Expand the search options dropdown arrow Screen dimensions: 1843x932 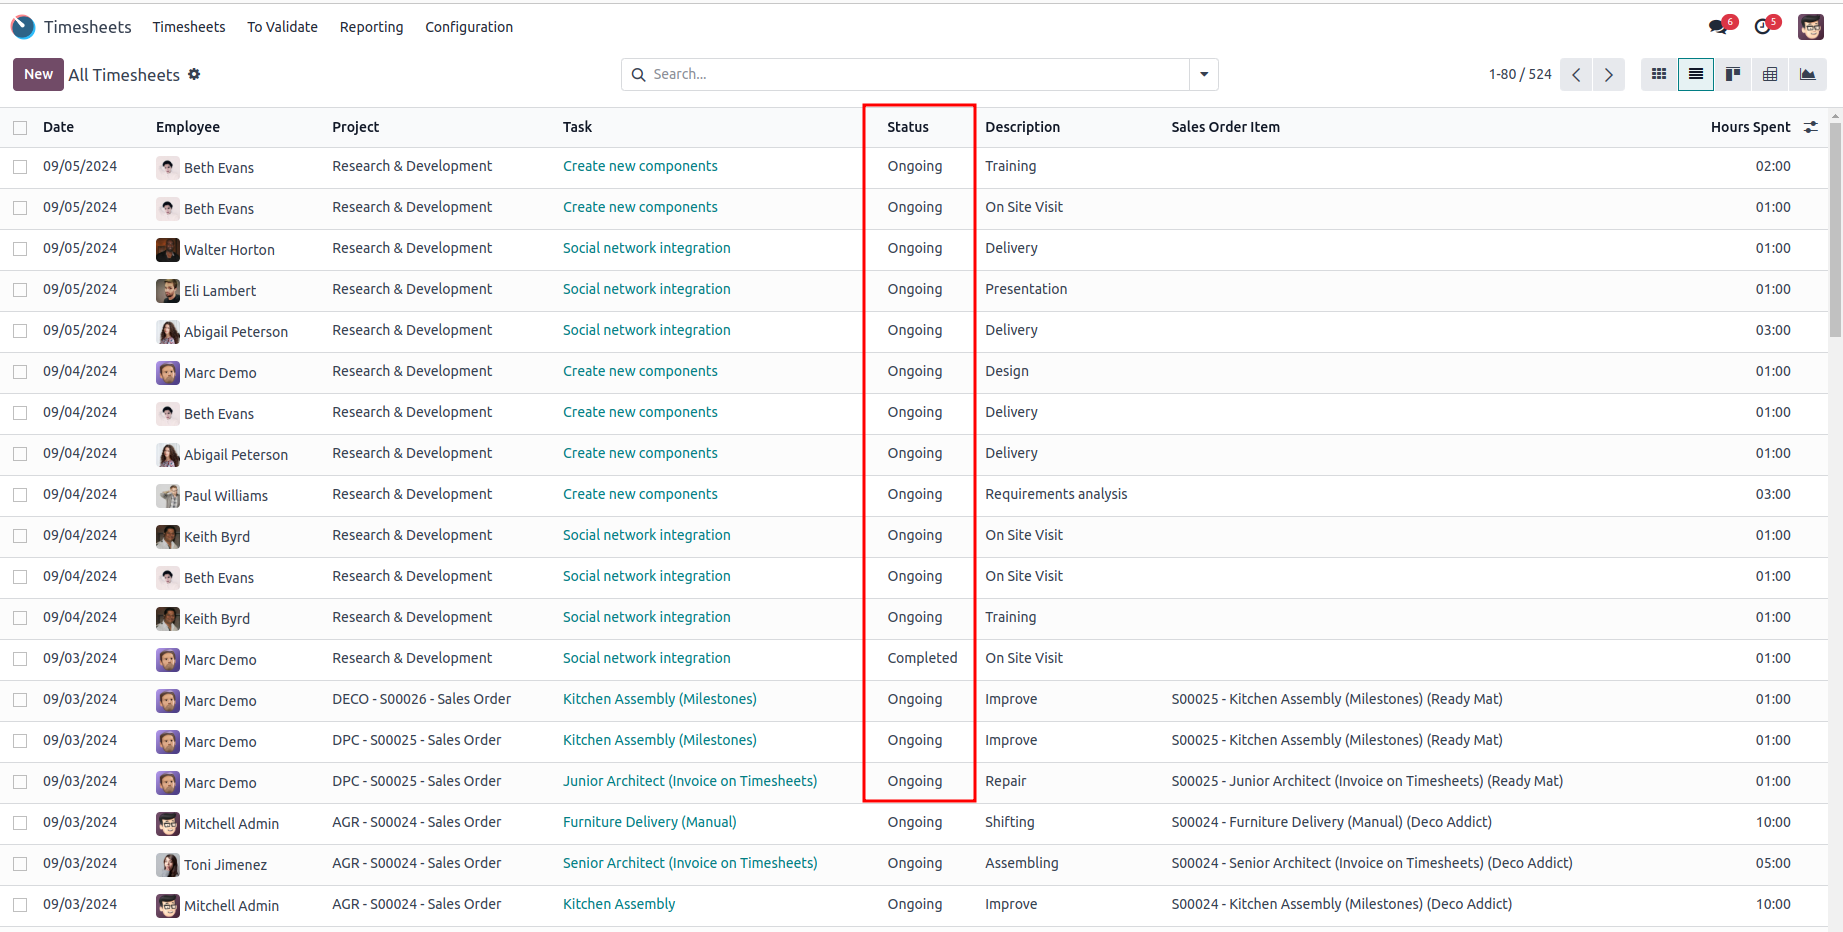pos(1204,74)
